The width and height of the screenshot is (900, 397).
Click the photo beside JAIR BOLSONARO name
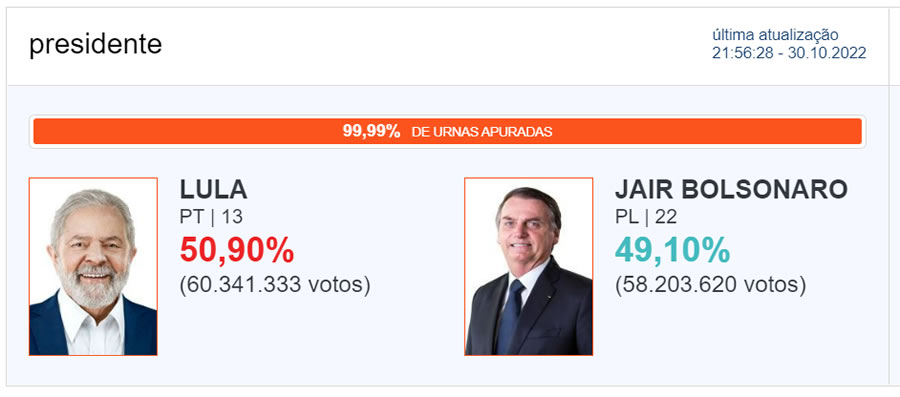tap(529, 267)
